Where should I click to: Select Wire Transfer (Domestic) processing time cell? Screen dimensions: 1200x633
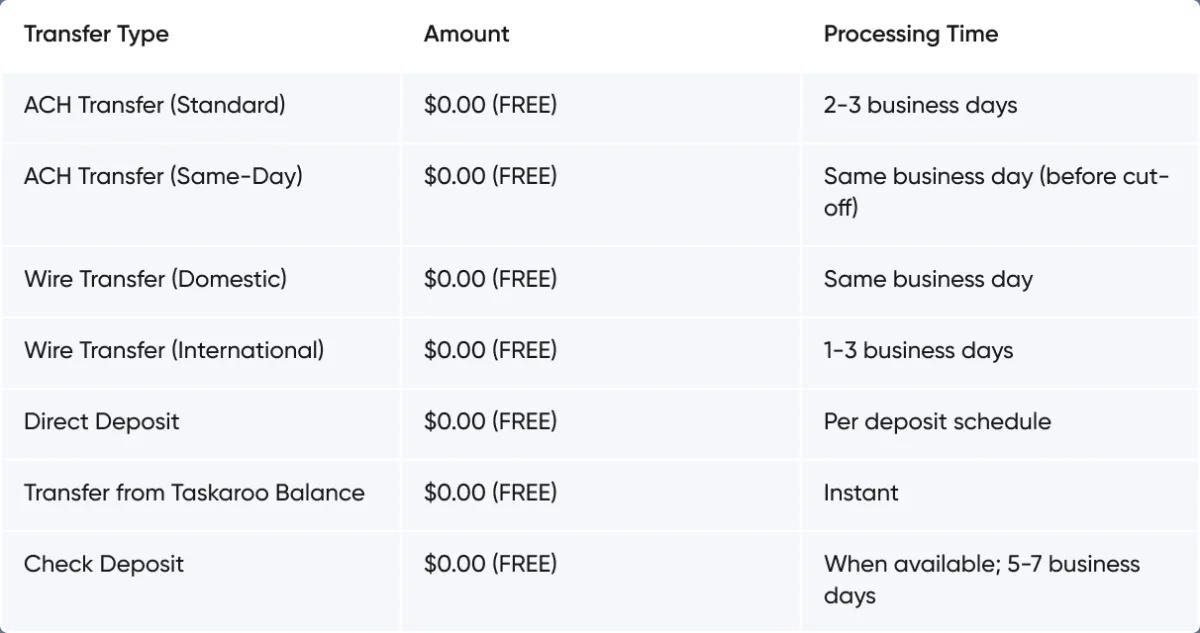(928, 279)
